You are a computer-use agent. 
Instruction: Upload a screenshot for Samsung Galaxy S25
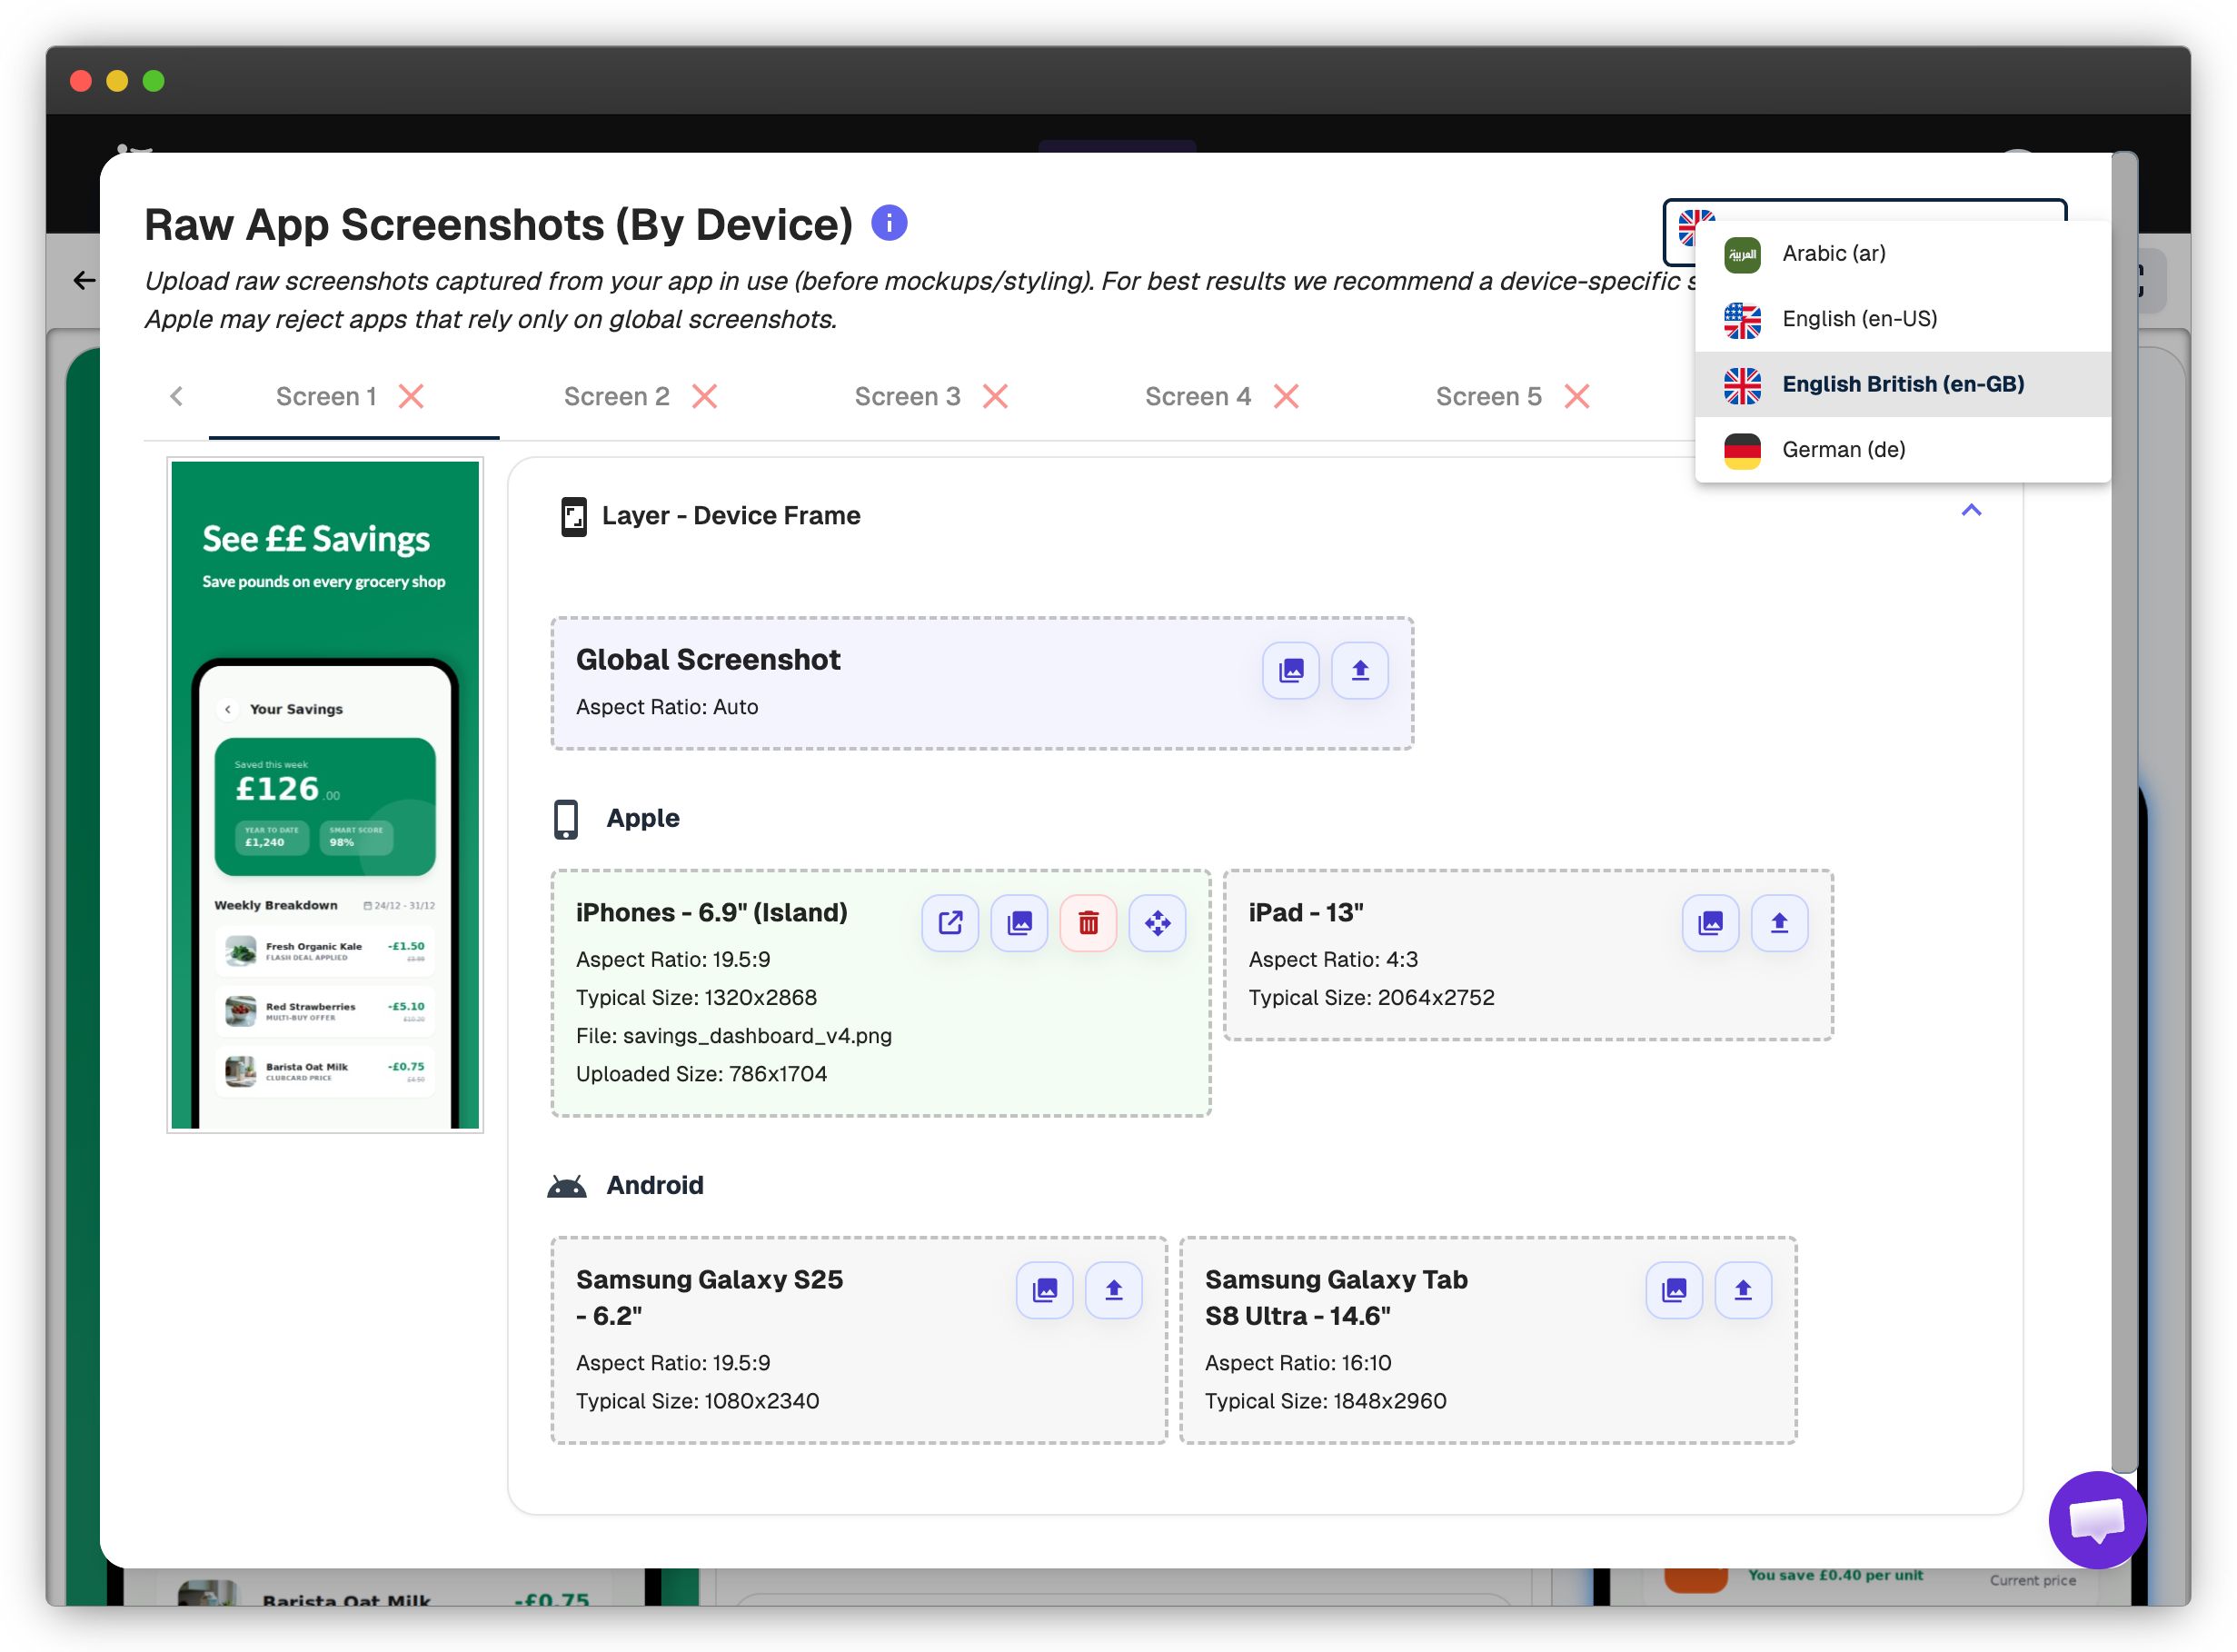click(1113, 1290)
